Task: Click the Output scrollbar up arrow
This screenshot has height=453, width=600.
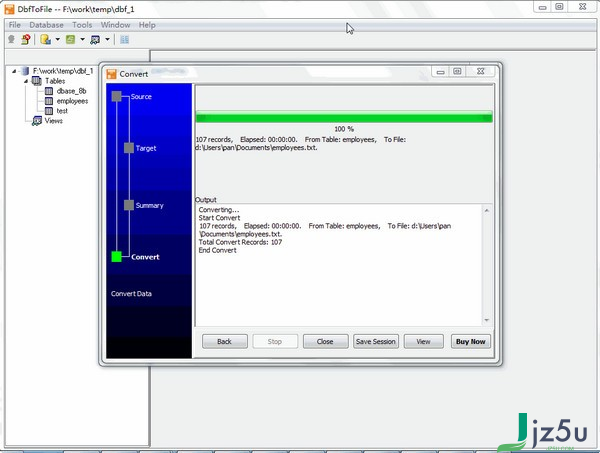Action: 487,210
